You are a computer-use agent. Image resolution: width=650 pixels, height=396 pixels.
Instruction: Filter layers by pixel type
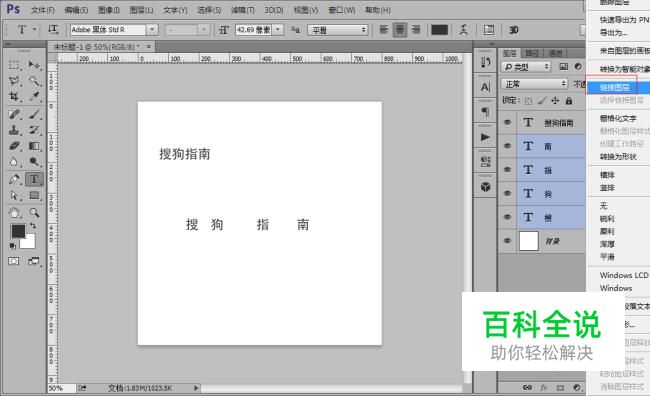point(564,66)
